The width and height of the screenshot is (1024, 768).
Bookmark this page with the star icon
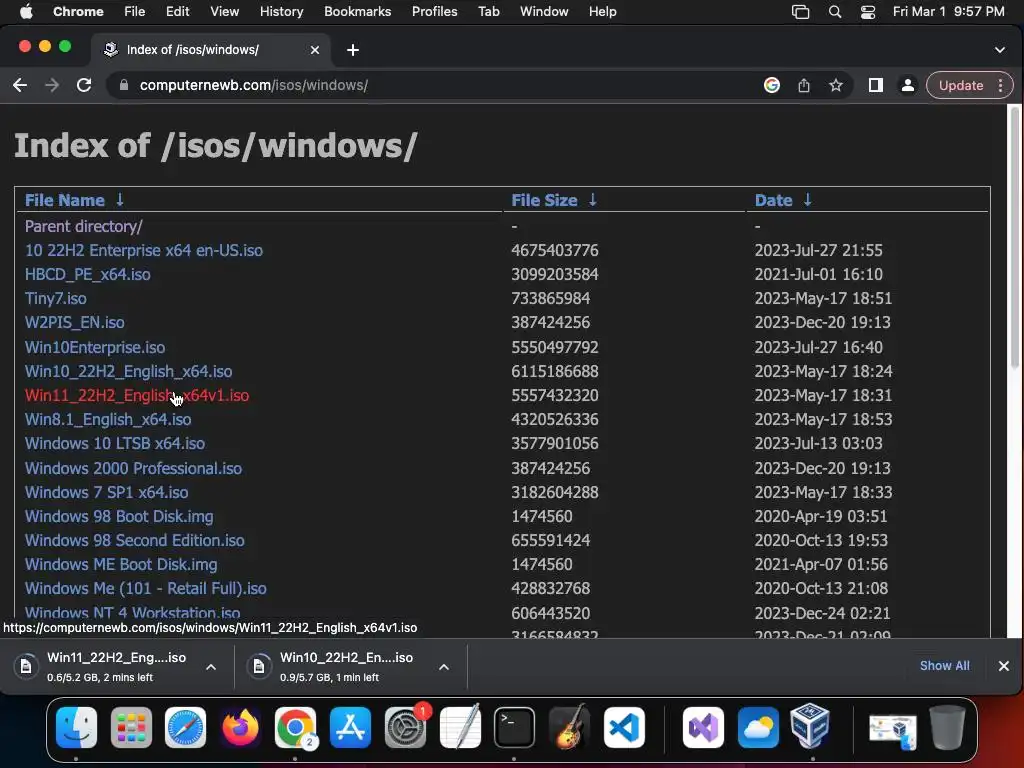836,86
